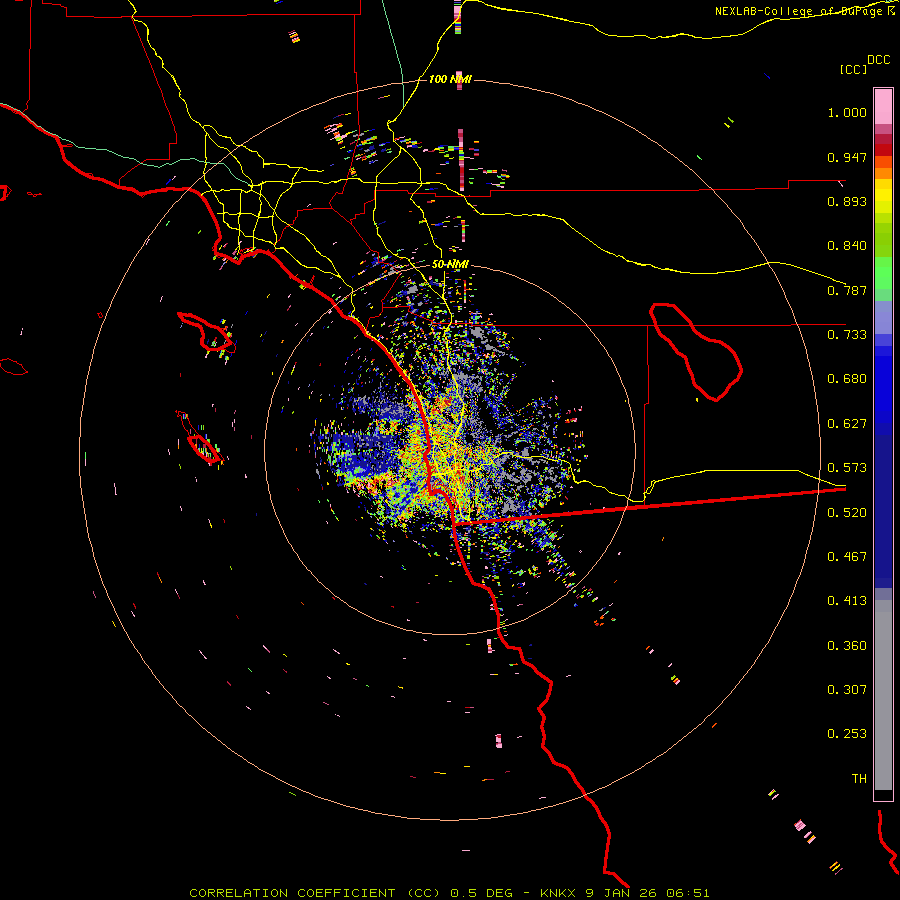Viewport: 900px width, 900px height.
Task: Pick the pink segment atop the color bar
Action: (883, 107)
